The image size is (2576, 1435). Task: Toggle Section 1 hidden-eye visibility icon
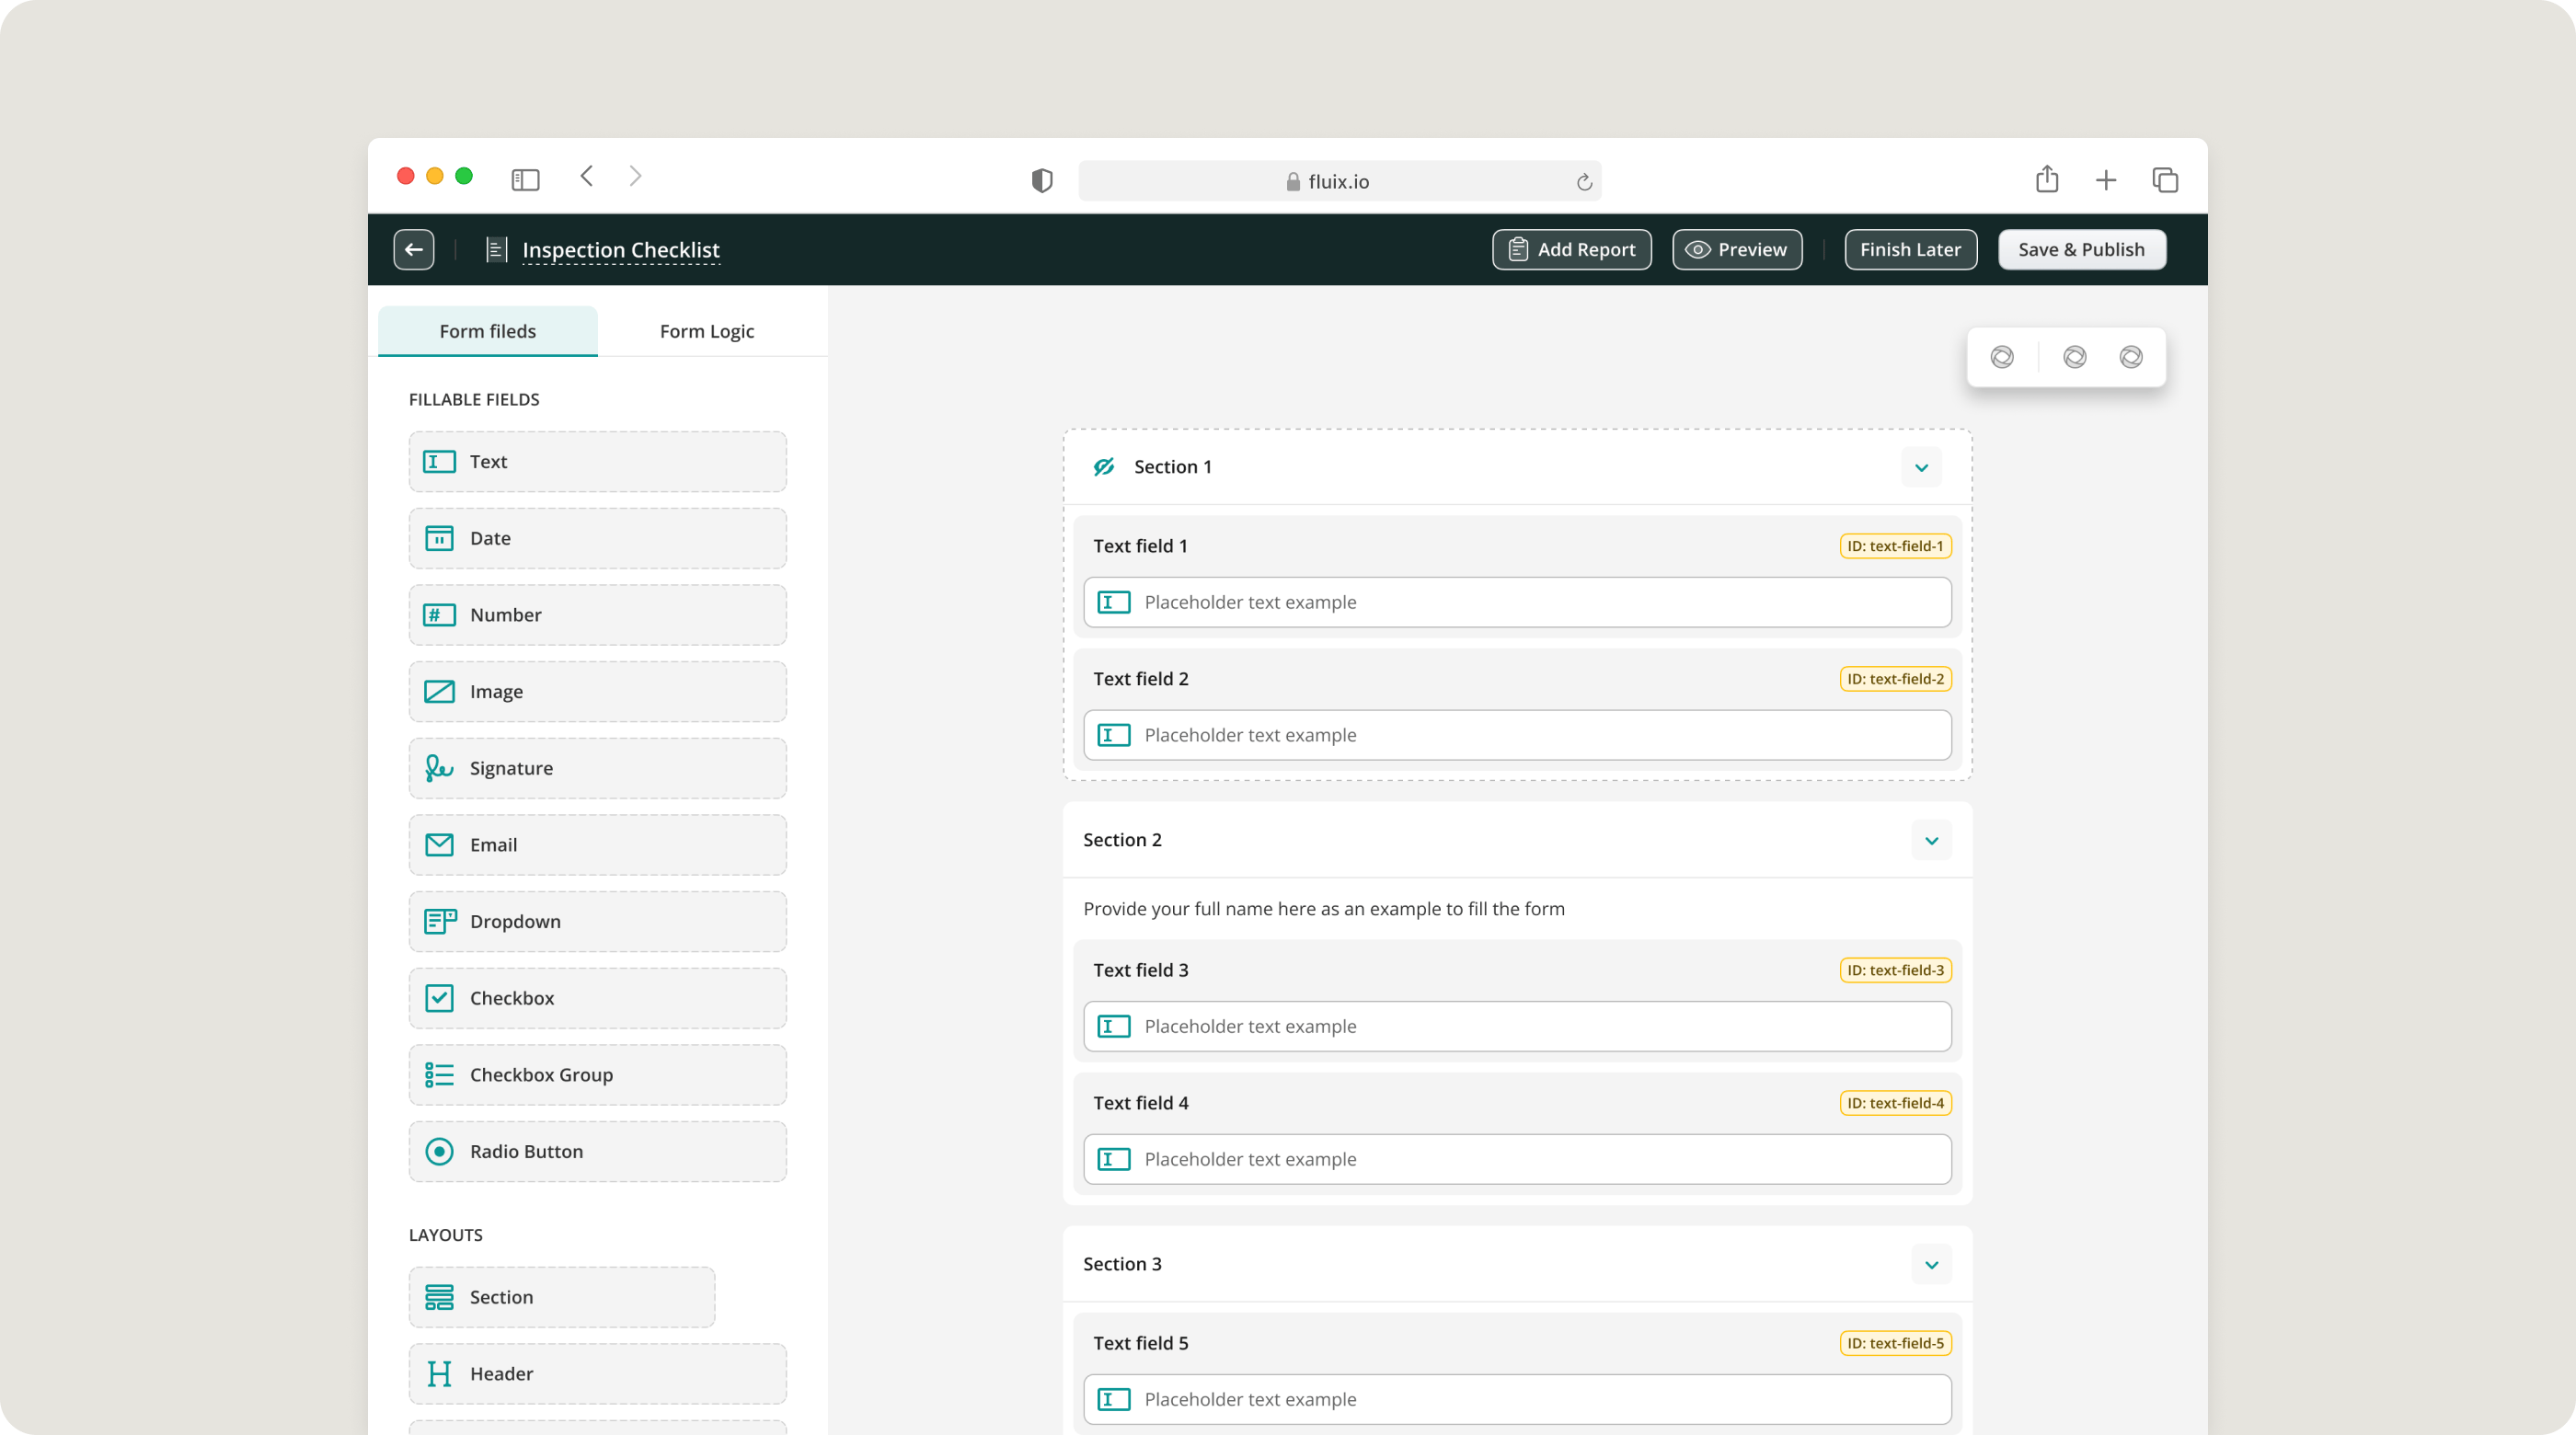click(x=1103, y=467)
